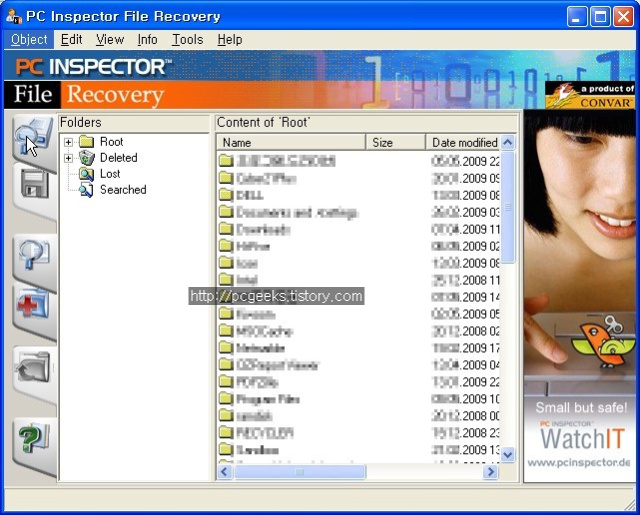Select the DELL folder row
The width and height of the screenshot is (640, 515).
pos(358,195)
